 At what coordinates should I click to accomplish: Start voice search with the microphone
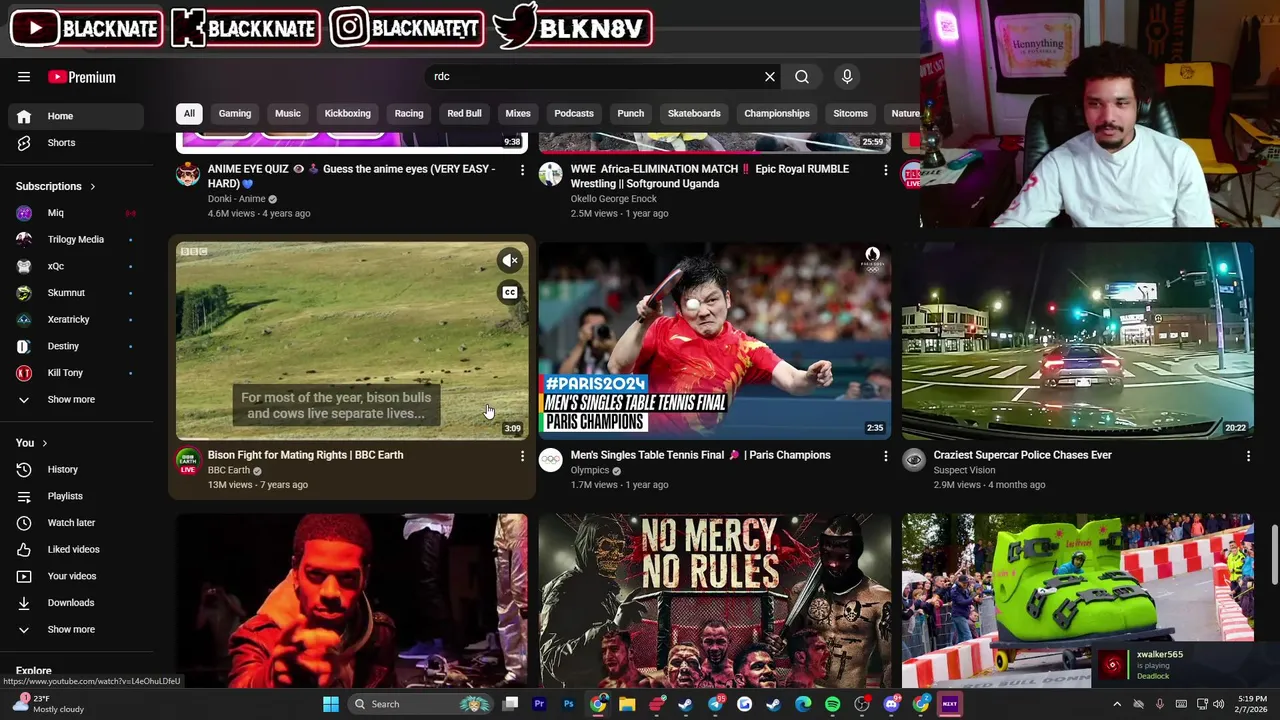point(847,77)
